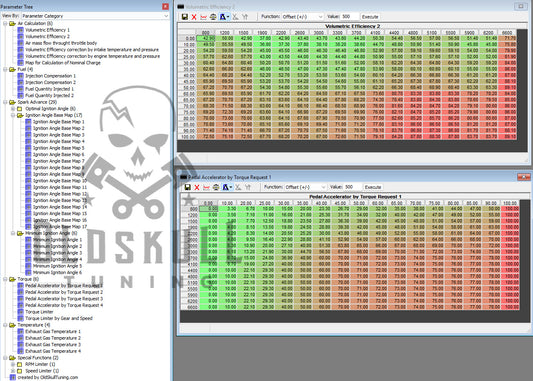Click the 'created by OldSkullTuning.com' entry
Image resolution: width=533 pixels, height=381 pixels.
point(48,377)
